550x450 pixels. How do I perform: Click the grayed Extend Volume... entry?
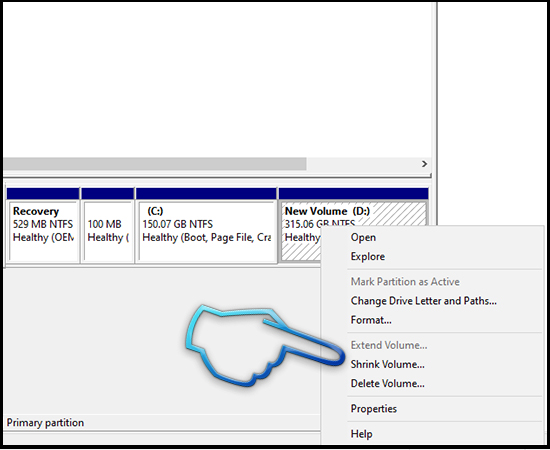pos(389,345)
